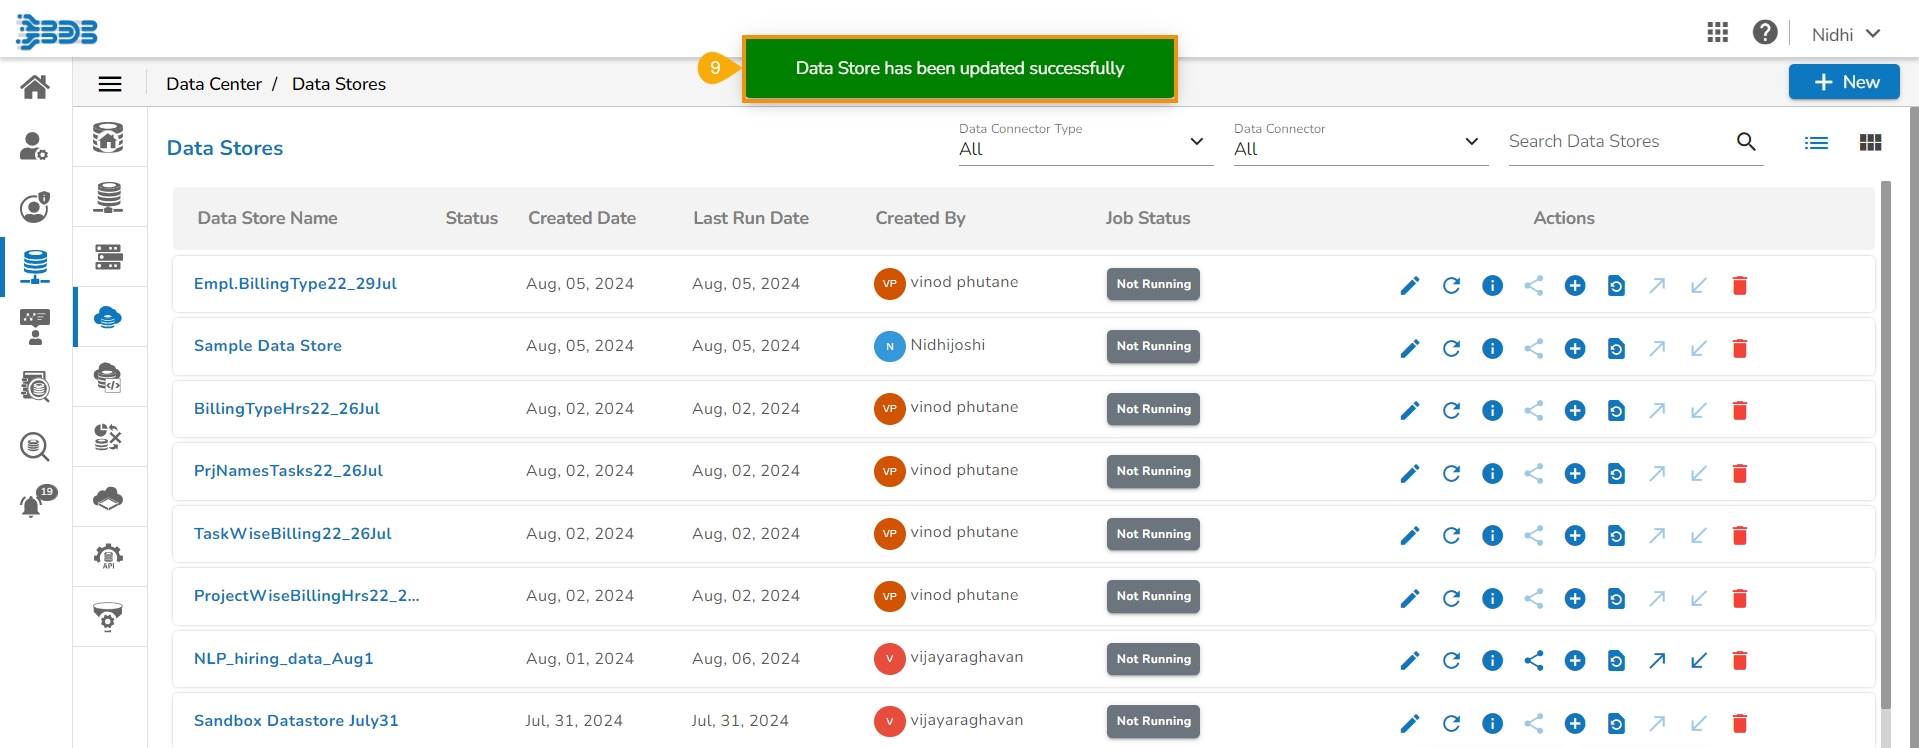This screenshot has width=1919, height=748.
Task: Click the New data store button
Action: 1843,82
